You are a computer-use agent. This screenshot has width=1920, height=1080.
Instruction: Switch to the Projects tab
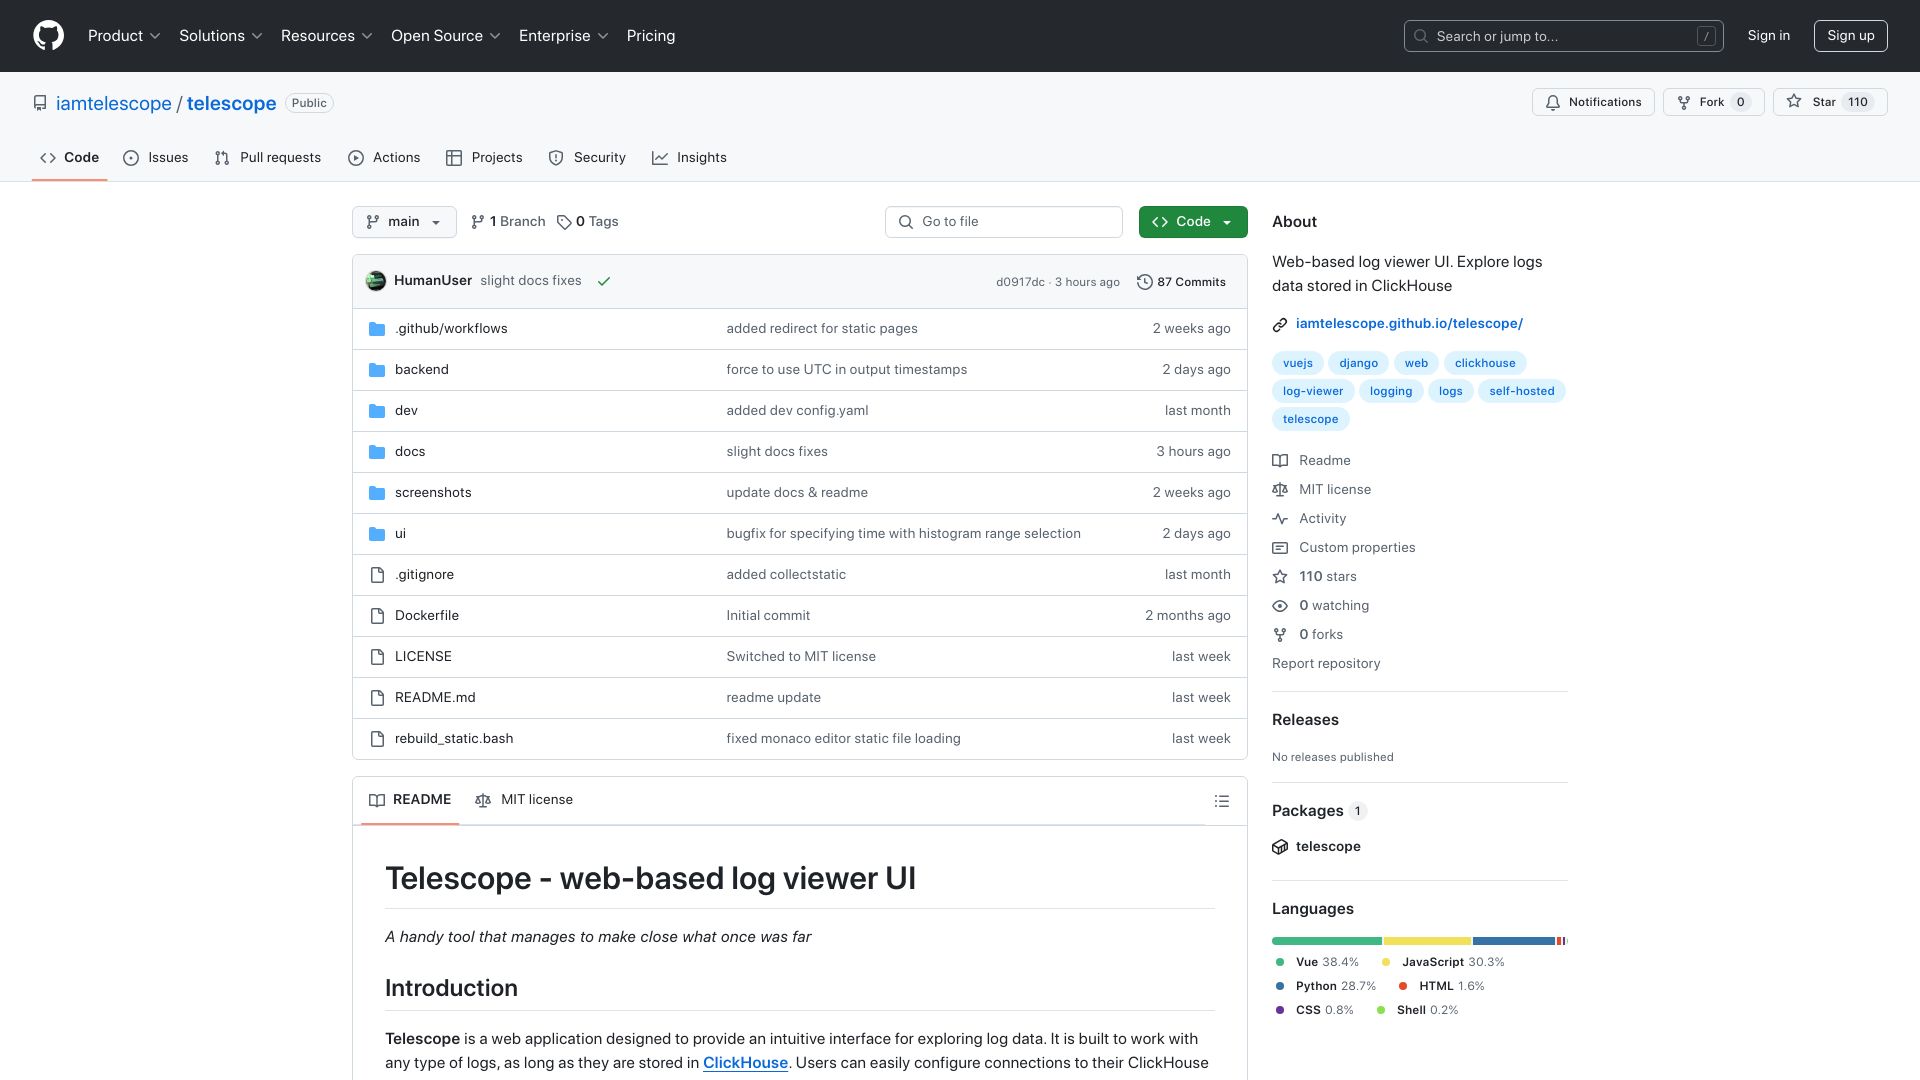[484, 158]
